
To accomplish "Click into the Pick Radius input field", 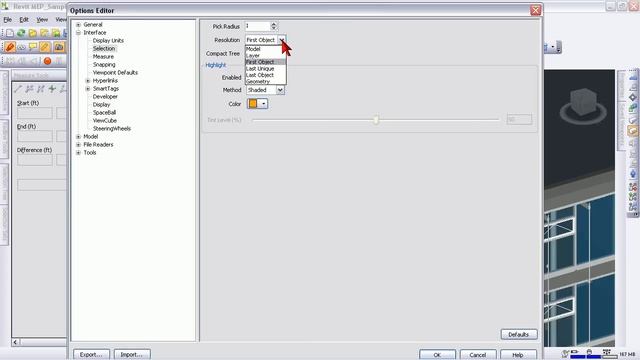I will coord(258,26).
